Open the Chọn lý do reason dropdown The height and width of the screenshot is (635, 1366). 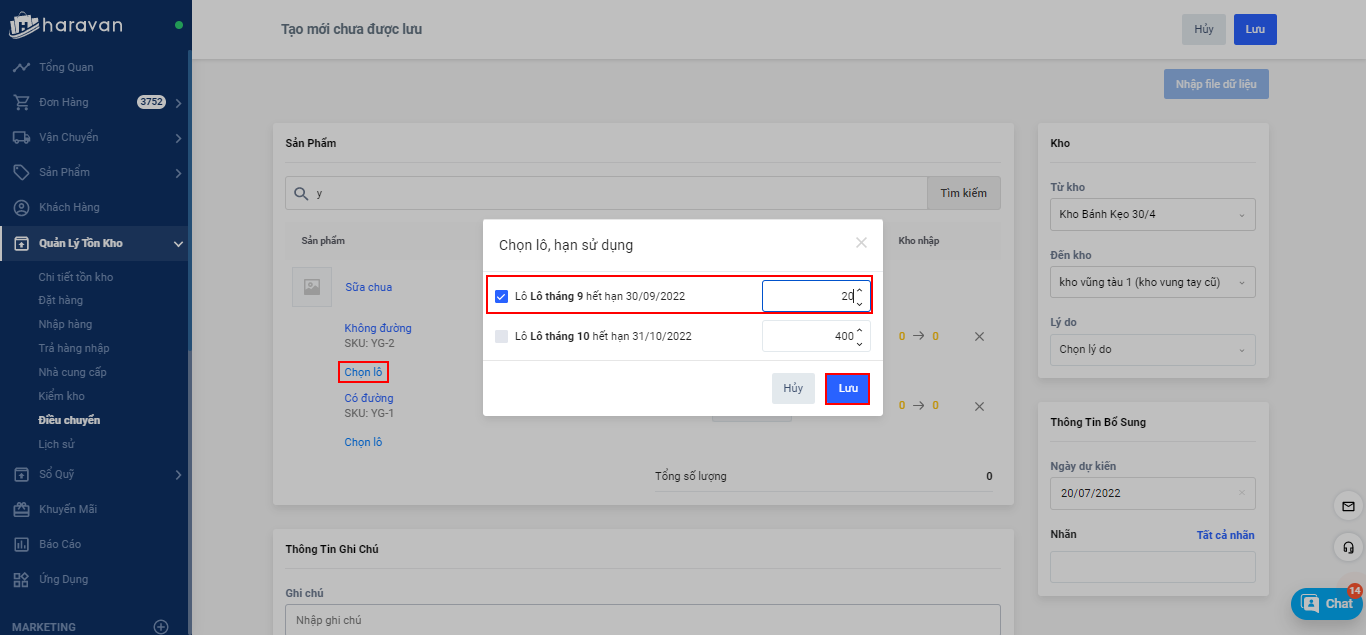point(1152,349)
